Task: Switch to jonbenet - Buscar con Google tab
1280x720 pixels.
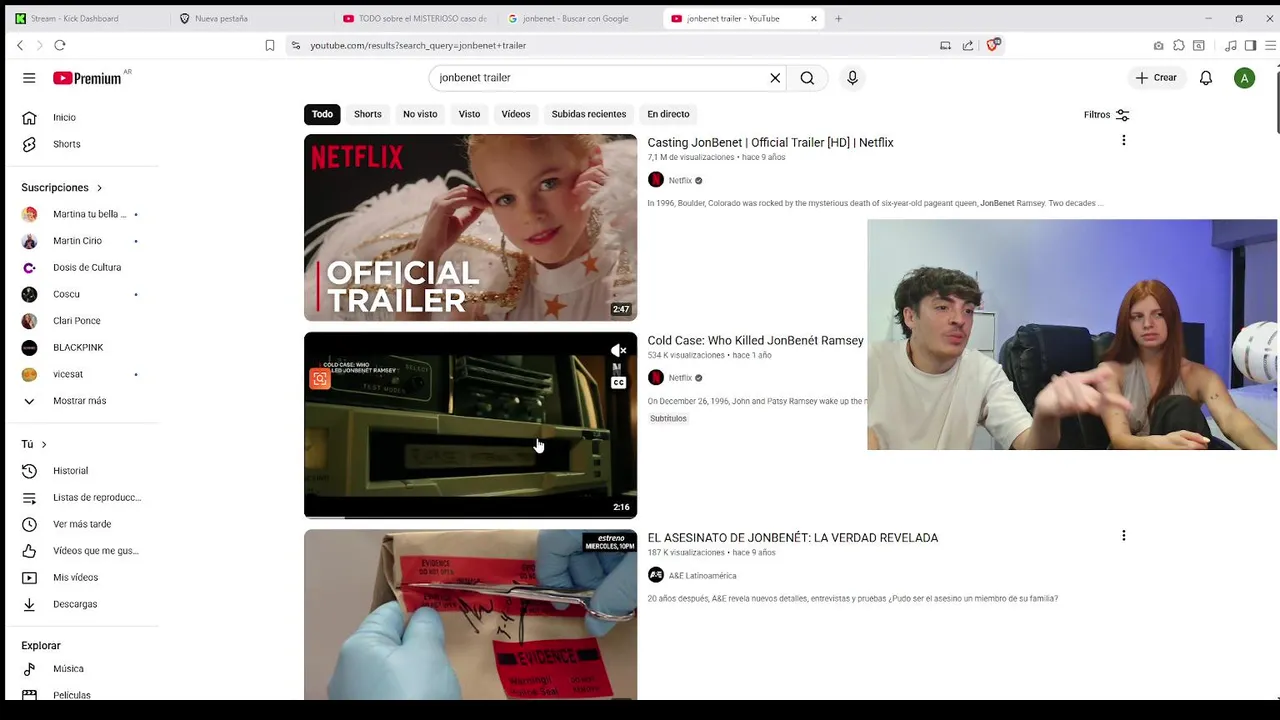Action: pos(576,18)
